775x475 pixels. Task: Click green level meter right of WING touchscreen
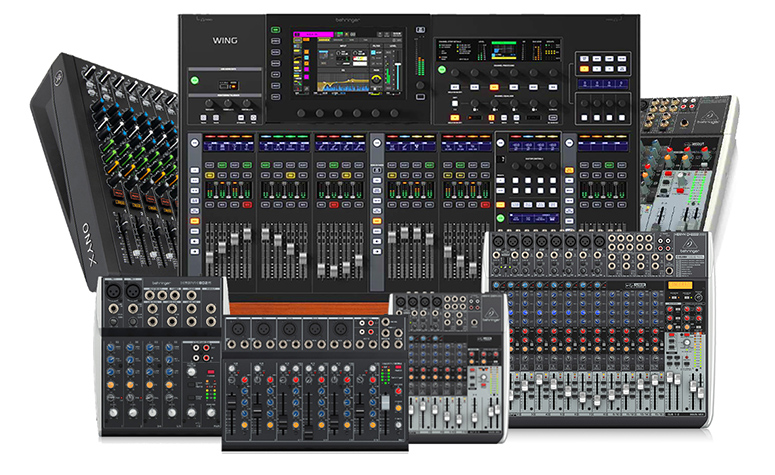(421, 67)
